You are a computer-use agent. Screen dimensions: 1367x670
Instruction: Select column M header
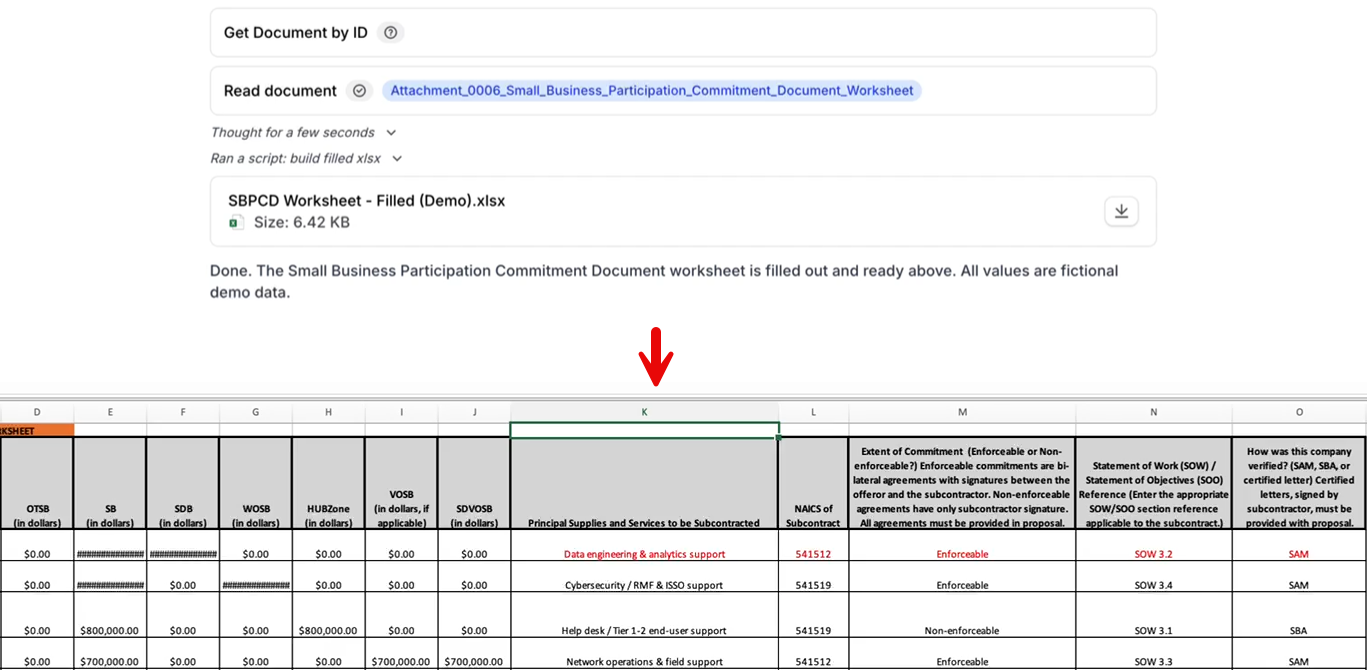pos(962,412)
